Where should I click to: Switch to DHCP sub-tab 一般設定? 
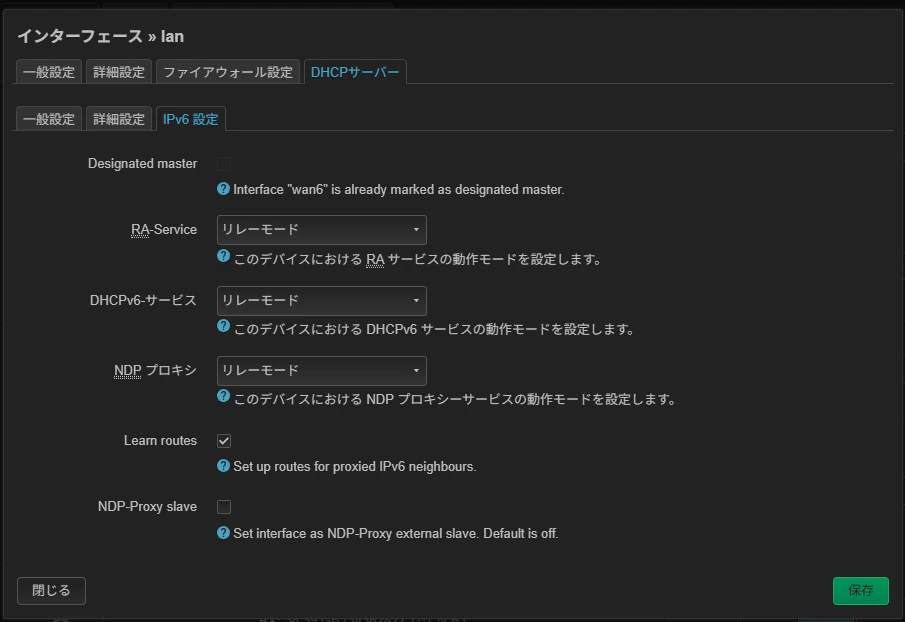[49, 119]
